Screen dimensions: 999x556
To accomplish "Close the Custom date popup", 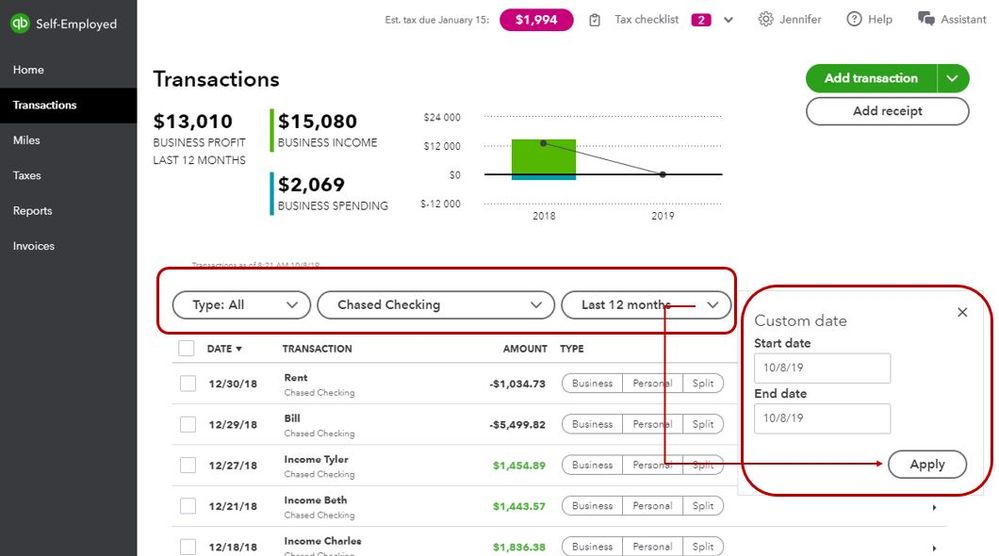I will (962, 312).
